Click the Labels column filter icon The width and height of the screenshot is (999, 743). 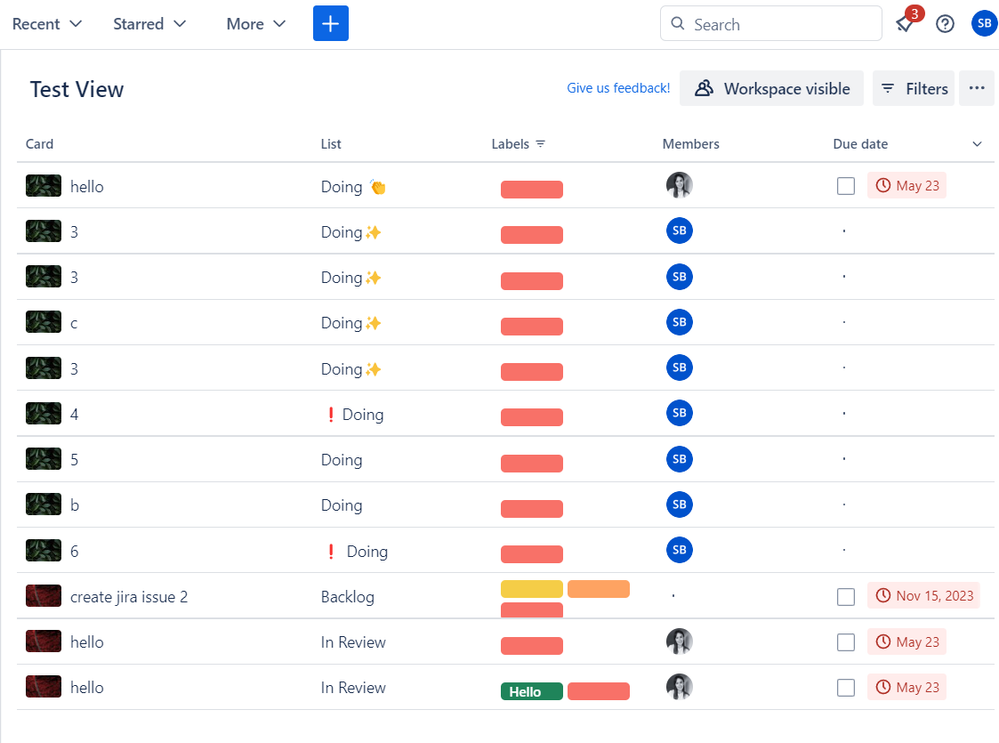541,144
